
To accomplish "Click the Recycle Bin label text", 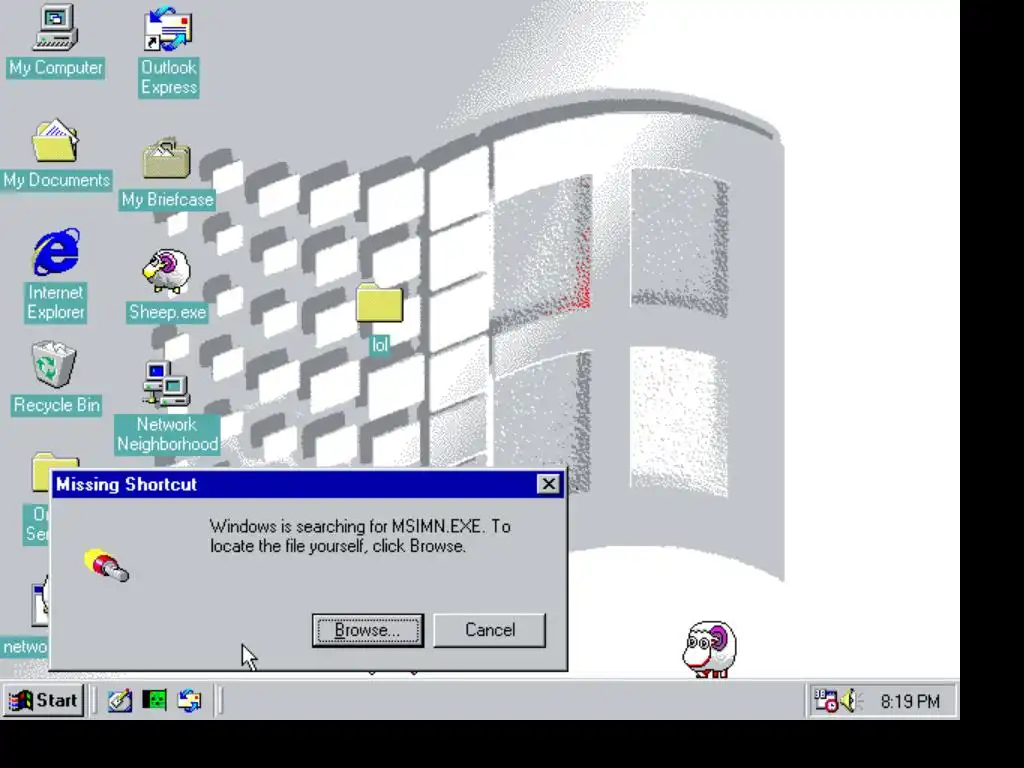I will click(x=57, y=406).
